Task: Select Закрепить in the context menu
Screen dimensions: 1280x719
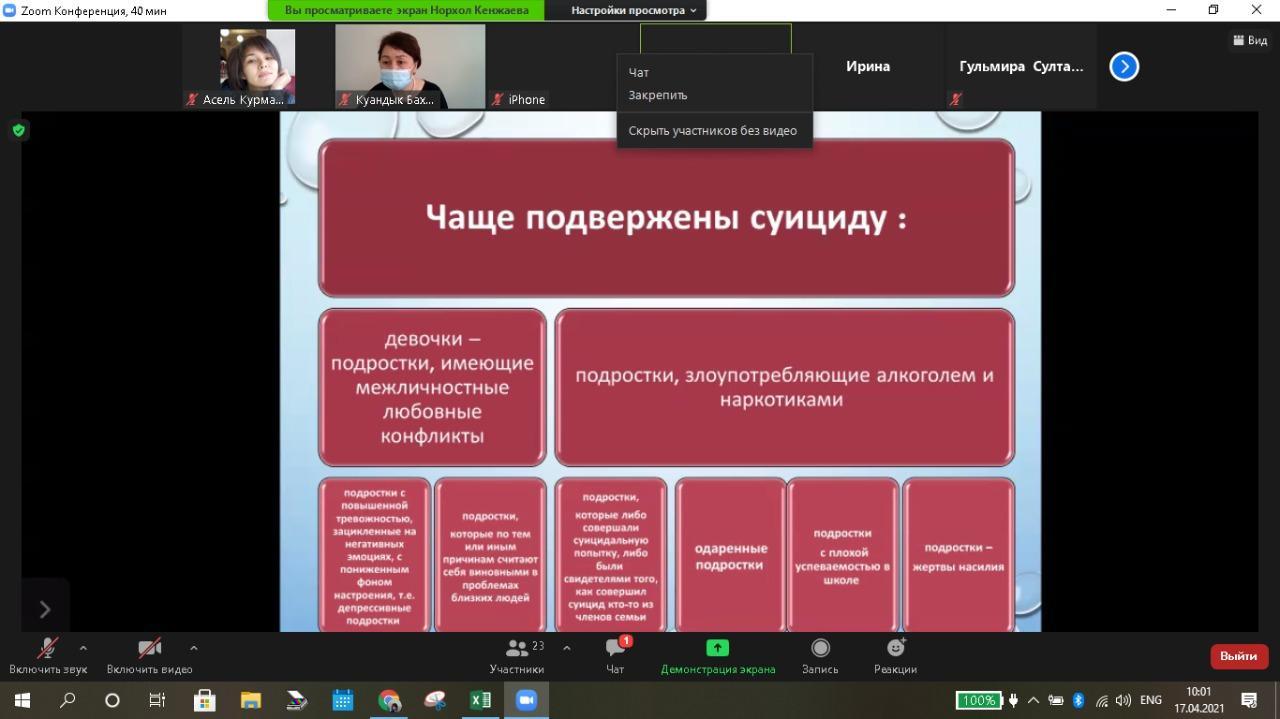Action: coord(657,95)
